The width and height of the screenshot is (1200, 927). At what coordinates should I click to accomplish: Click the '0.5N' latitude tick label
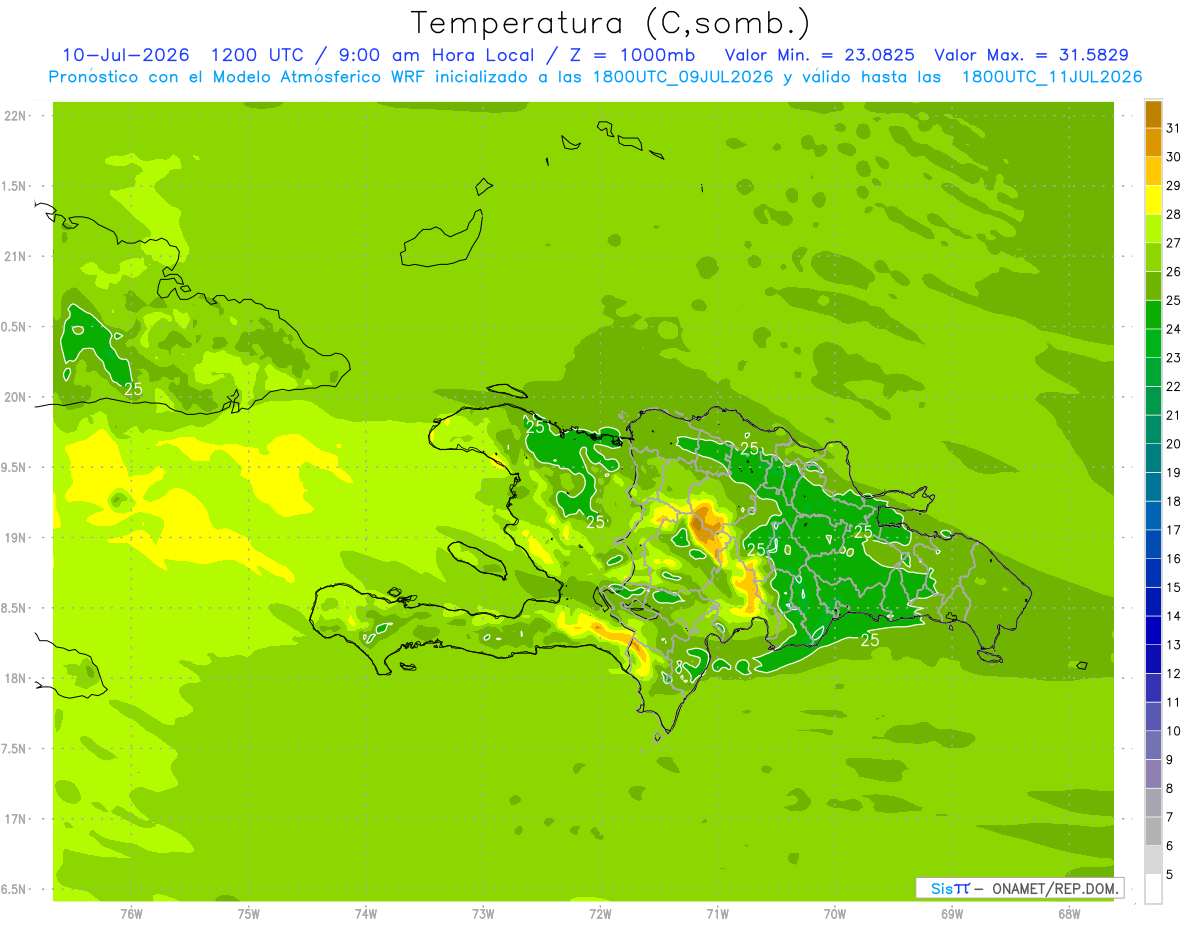point(13,328)
